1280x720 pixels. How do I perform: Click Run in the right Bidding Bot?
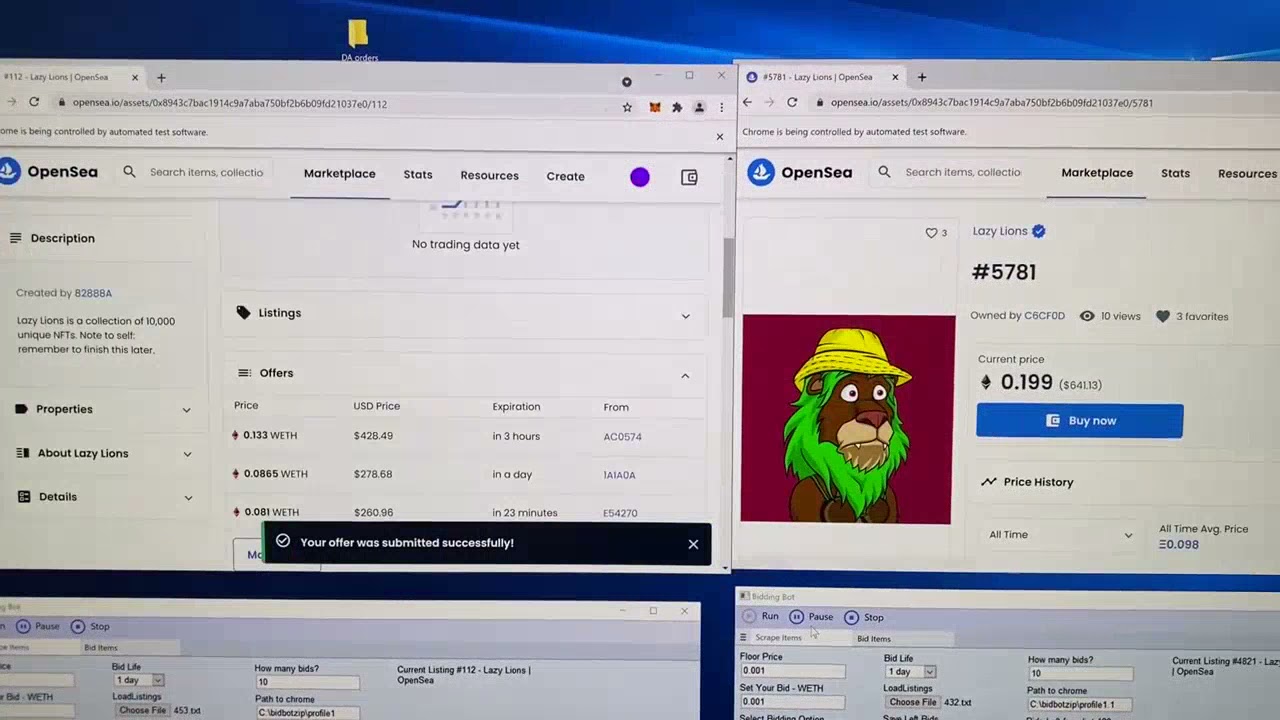coord(761,616)
